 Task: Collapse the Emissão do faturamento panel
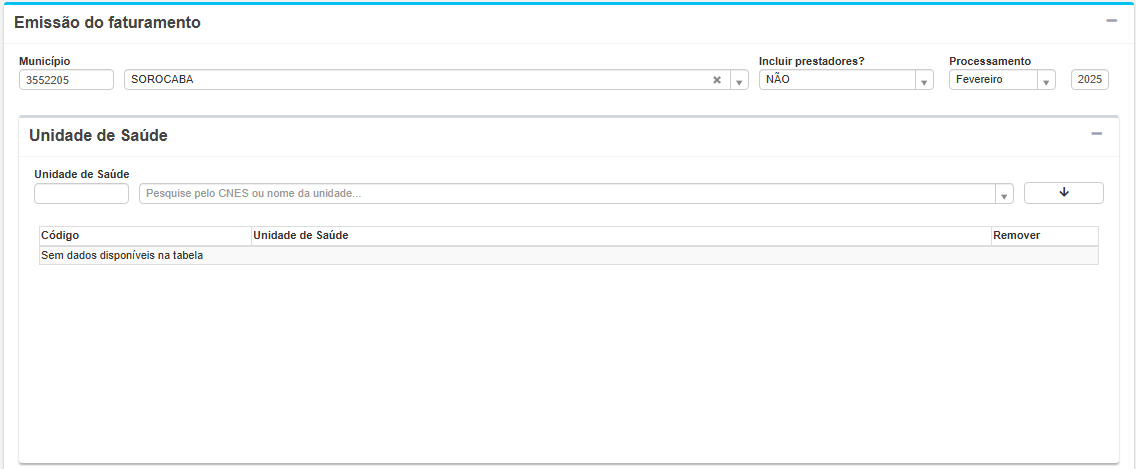pyautogui.click(x=1111, y=21)
